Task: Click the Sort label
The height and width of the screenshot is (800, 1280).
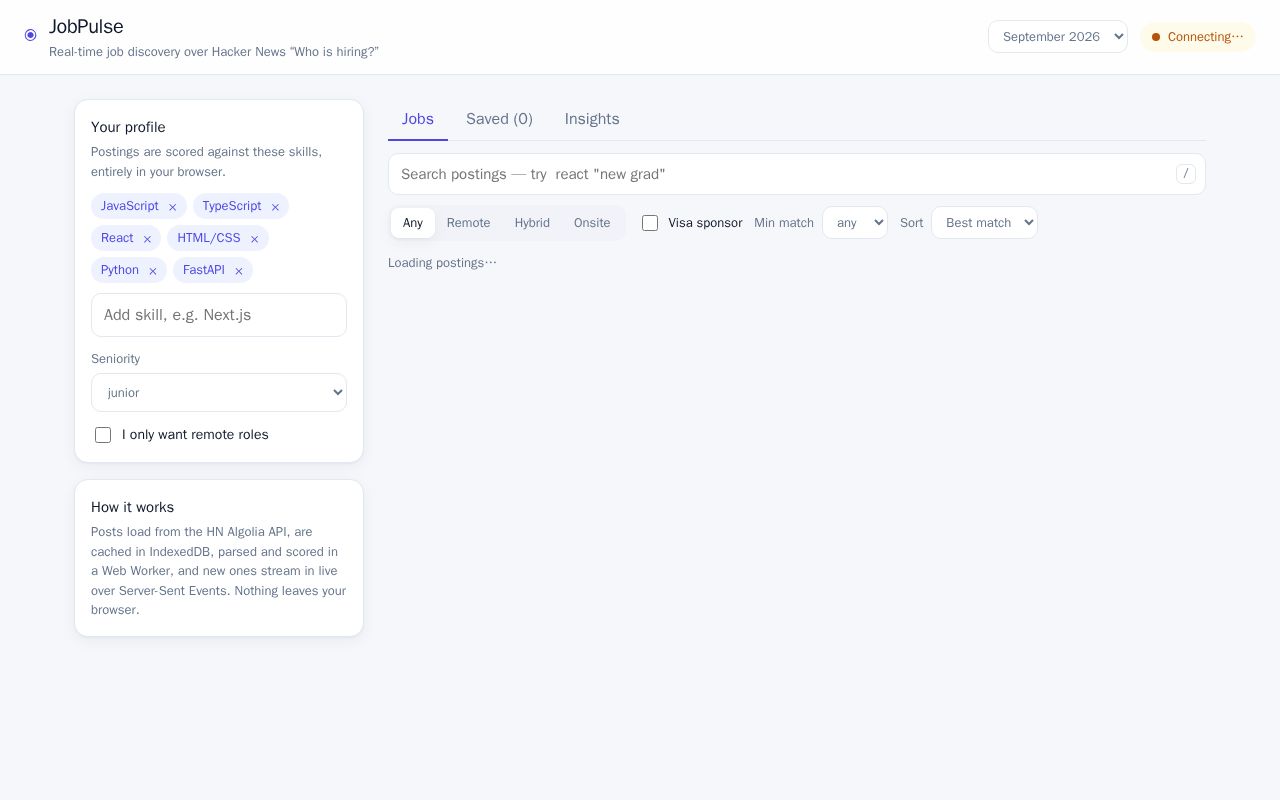Action: coord(911,223)
